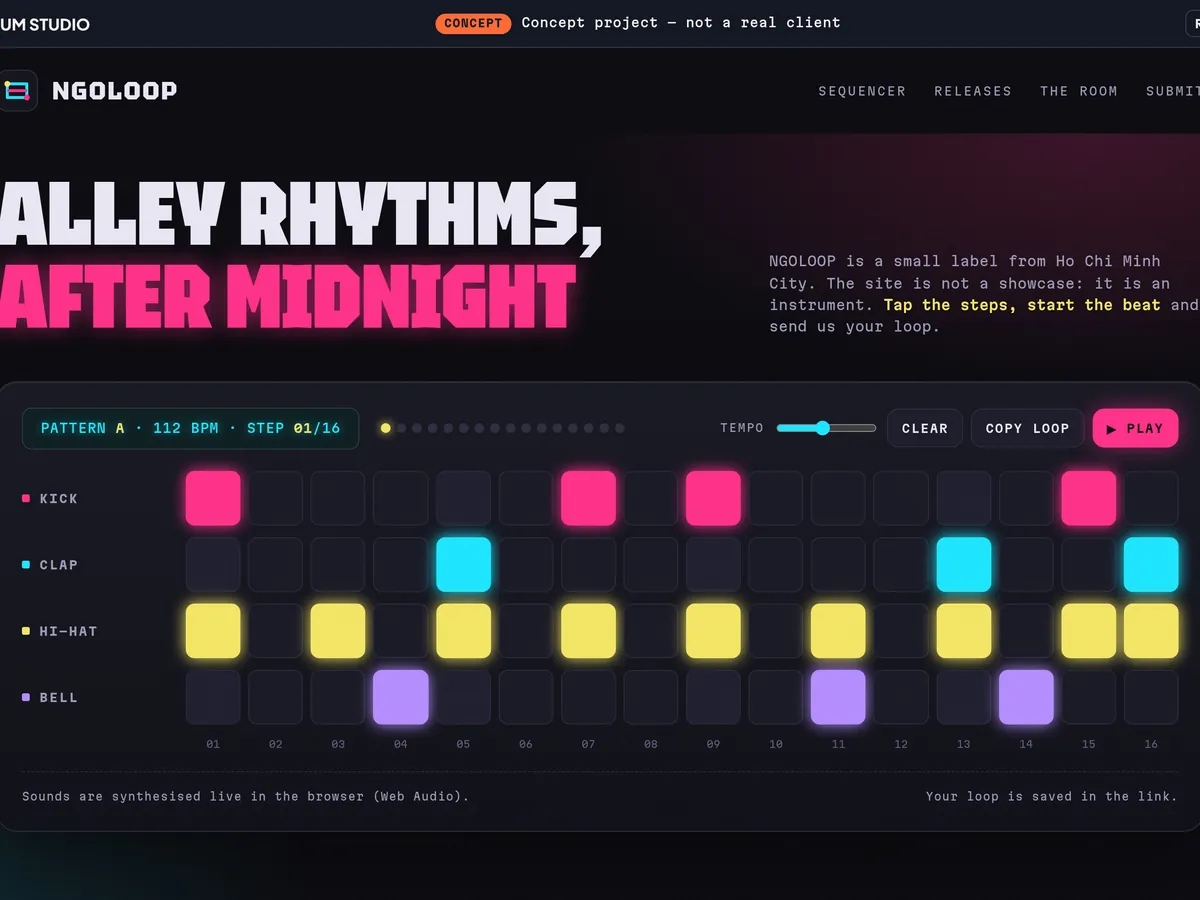Click the pattern A 112 BPM status display
The height and width of the screenshot is (900, 1200).
[x=190, y=428]
